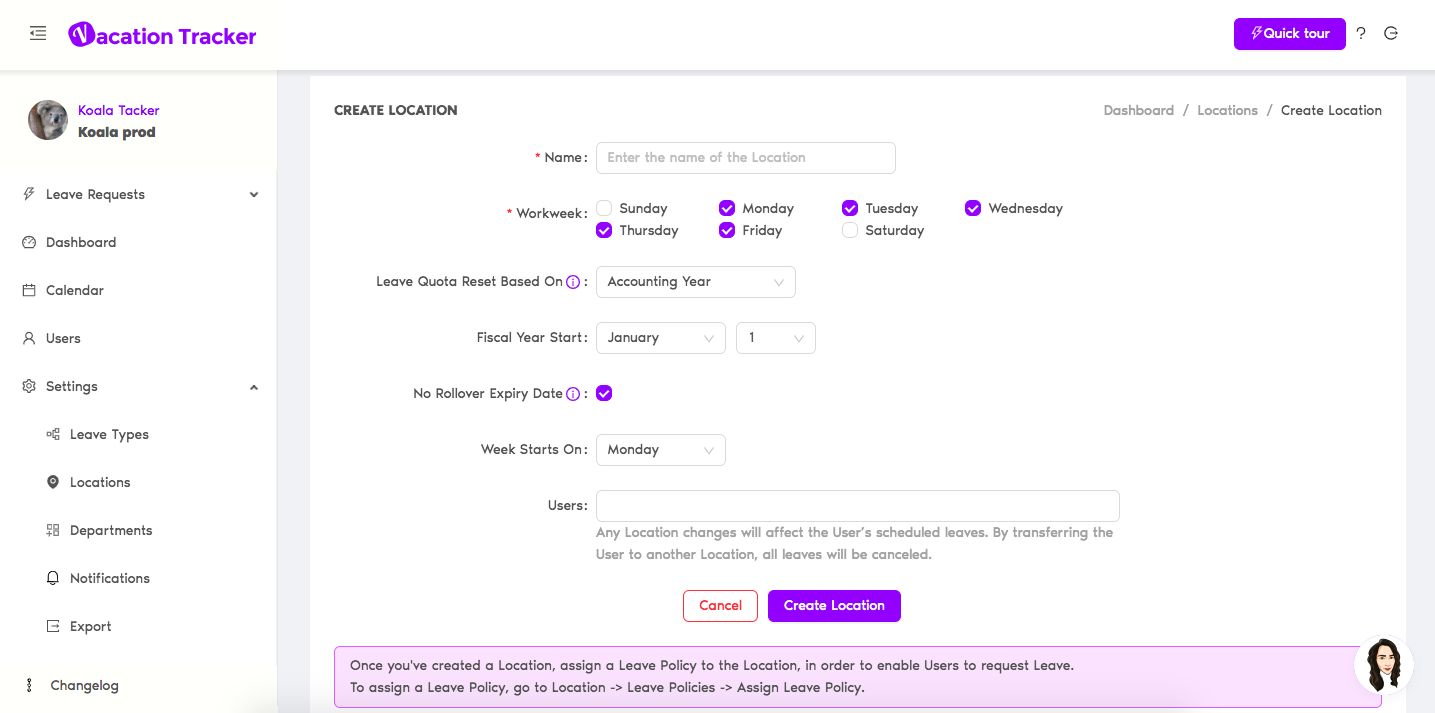The width and height of the screenshot is (1435, 713).
Task: Click the Koala prod company name
Action: tap(117, 132)
